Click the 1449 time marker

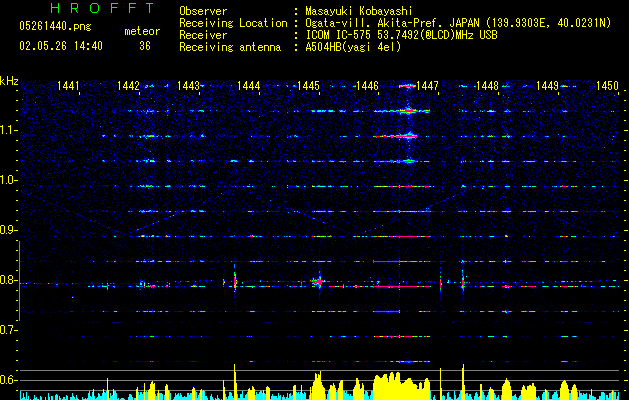pos(548,86)
